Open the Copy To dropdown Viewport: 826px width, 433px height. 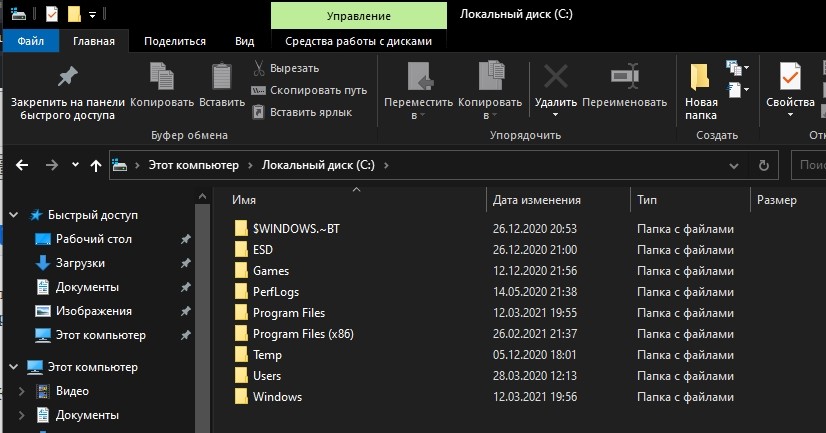pyautogui.click(x=492, y=115)
